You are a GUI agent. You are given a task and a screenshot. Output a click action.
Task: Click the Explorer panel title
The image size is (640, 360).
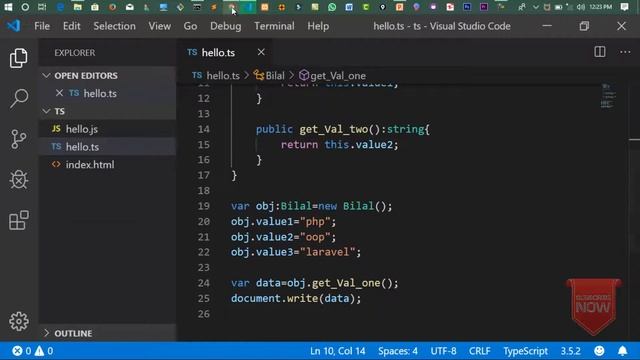click(75, 53)
